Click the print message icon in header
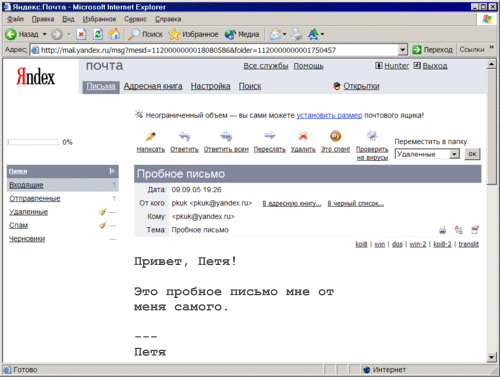Screen dimensions: 500x377 pyautogui.click(x=442, y=230)
